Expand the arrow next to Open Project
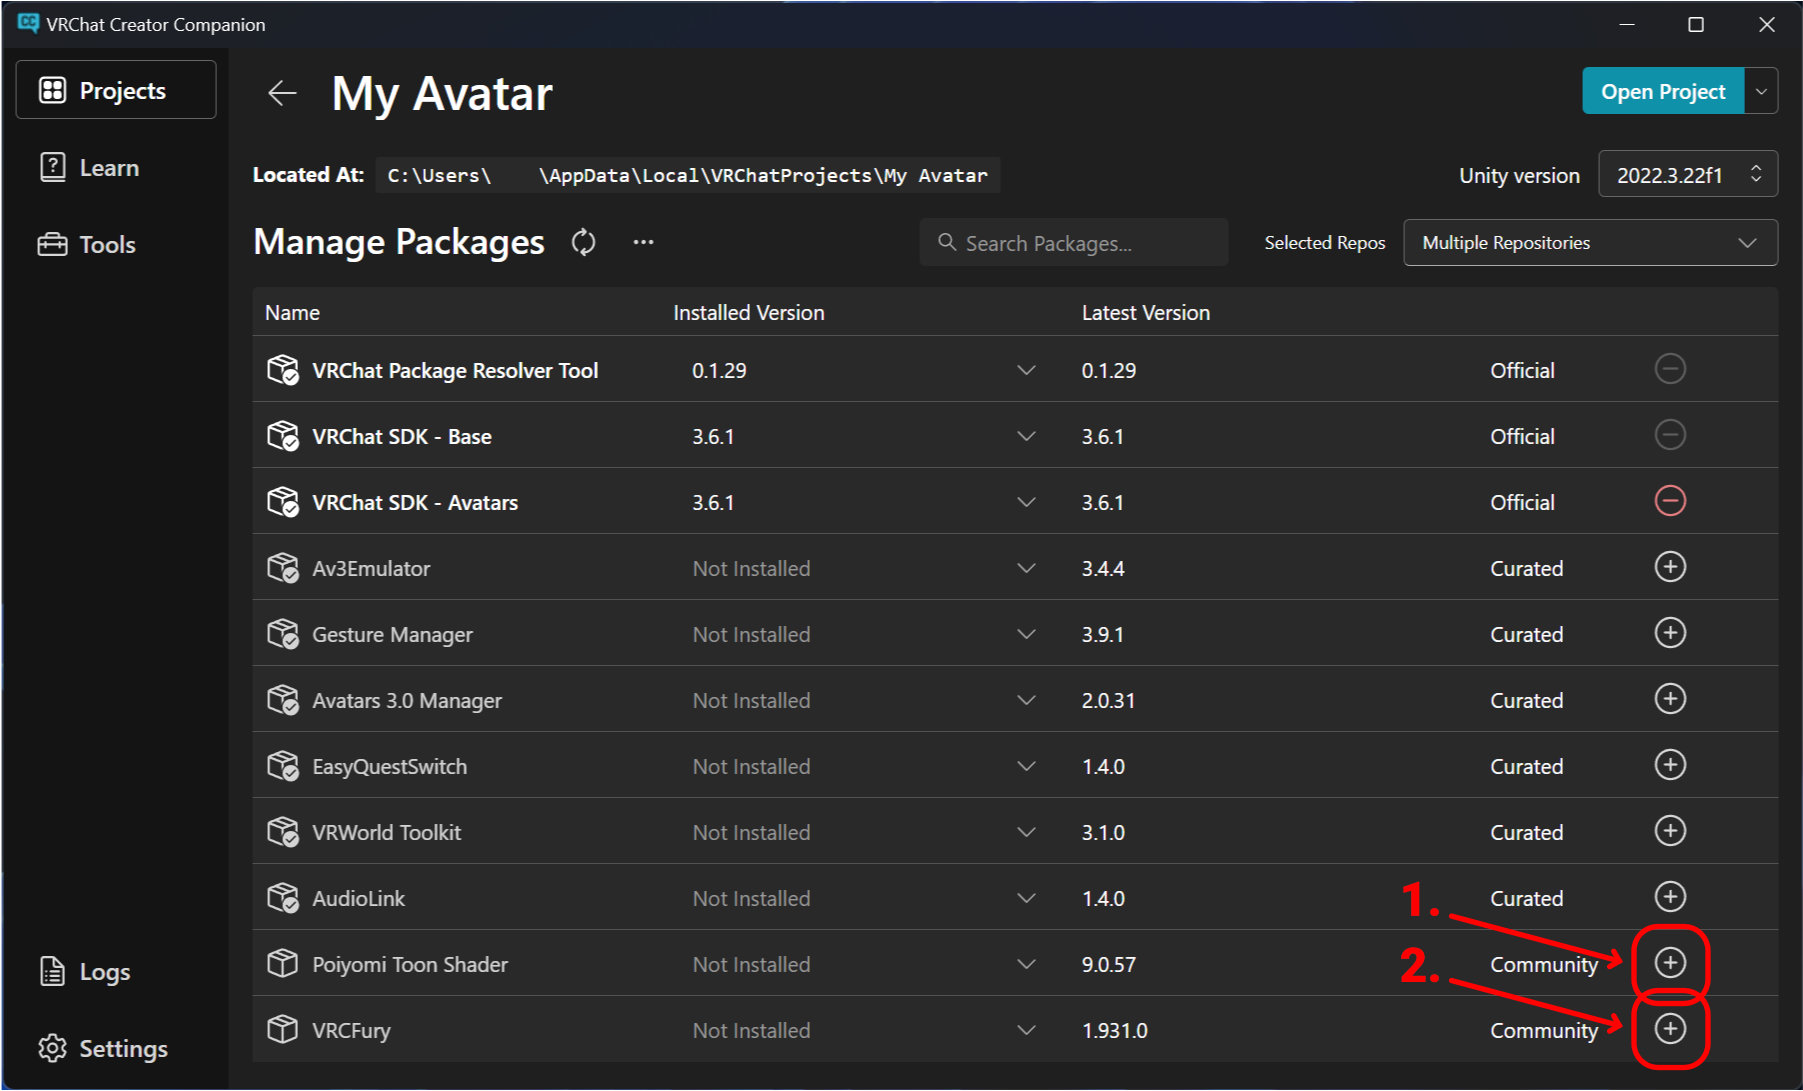The height and width of the screenshot is (1091, 1803). (1761, 91)
